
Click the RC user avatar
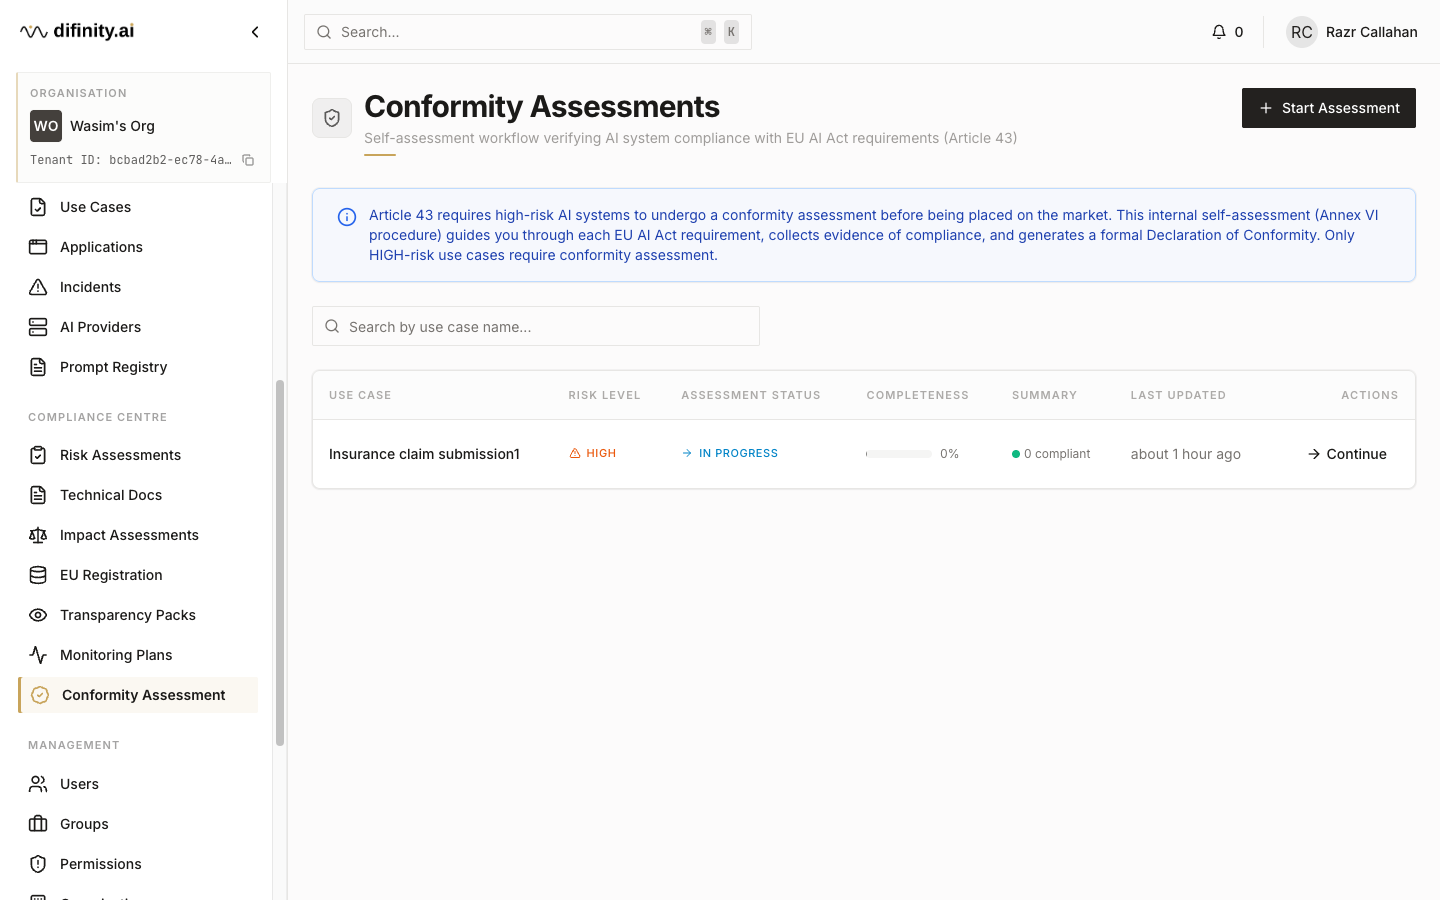pyautogui.click(x=1301, y=32)
